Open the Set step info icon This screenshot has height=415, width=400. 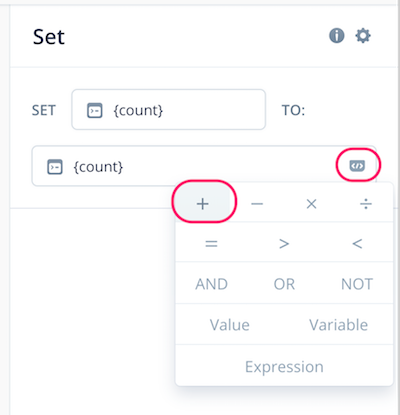337,36
